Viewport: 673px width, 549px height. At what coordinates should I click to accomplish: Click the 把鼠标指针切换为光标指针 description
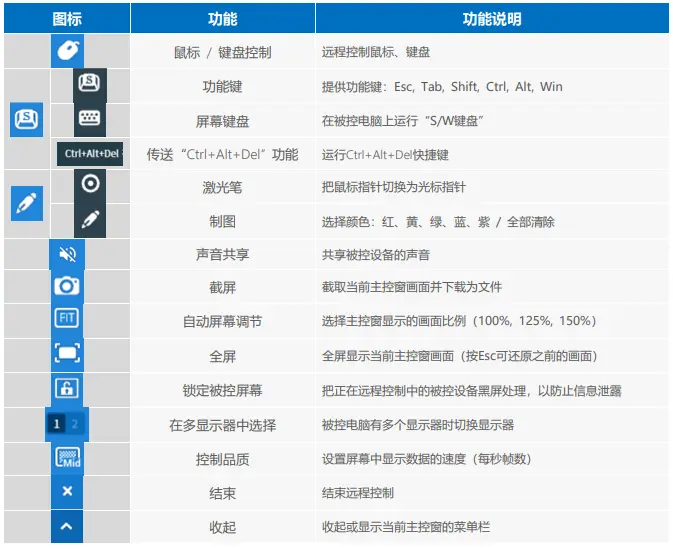click(x=394, y=187)
